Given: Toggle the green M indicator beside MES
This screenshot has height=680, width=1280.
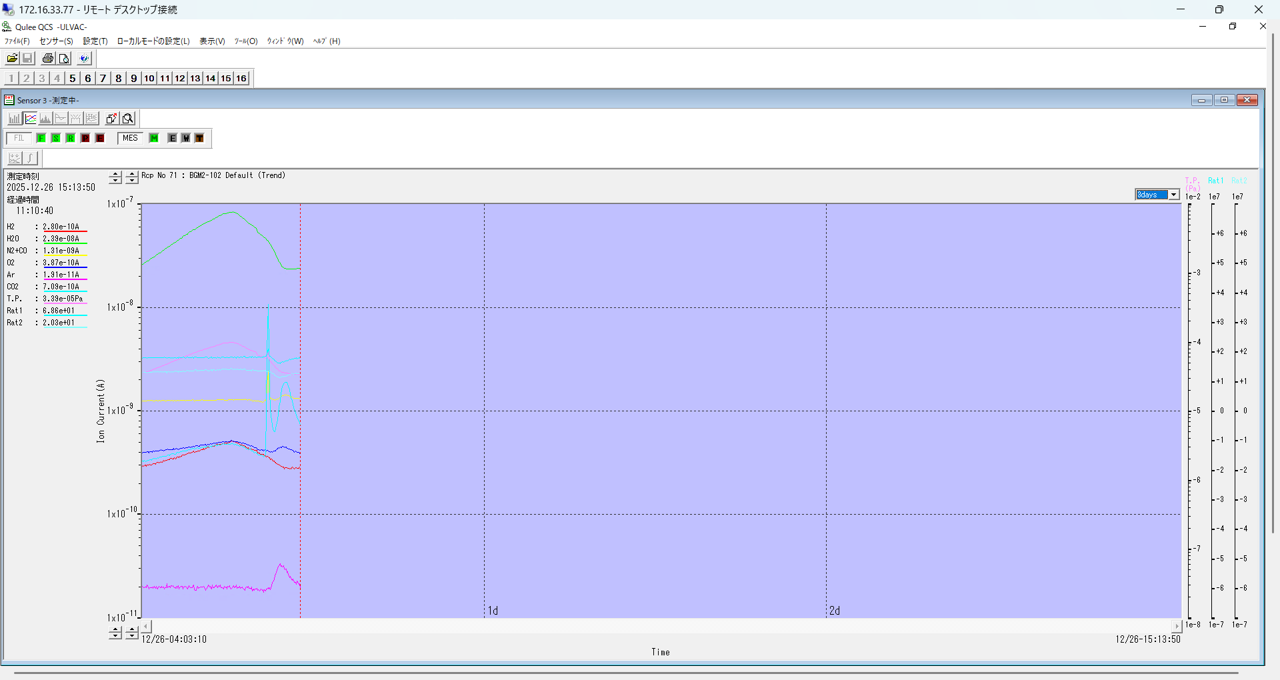Looking at the screenshot, I should coord(154,138).
